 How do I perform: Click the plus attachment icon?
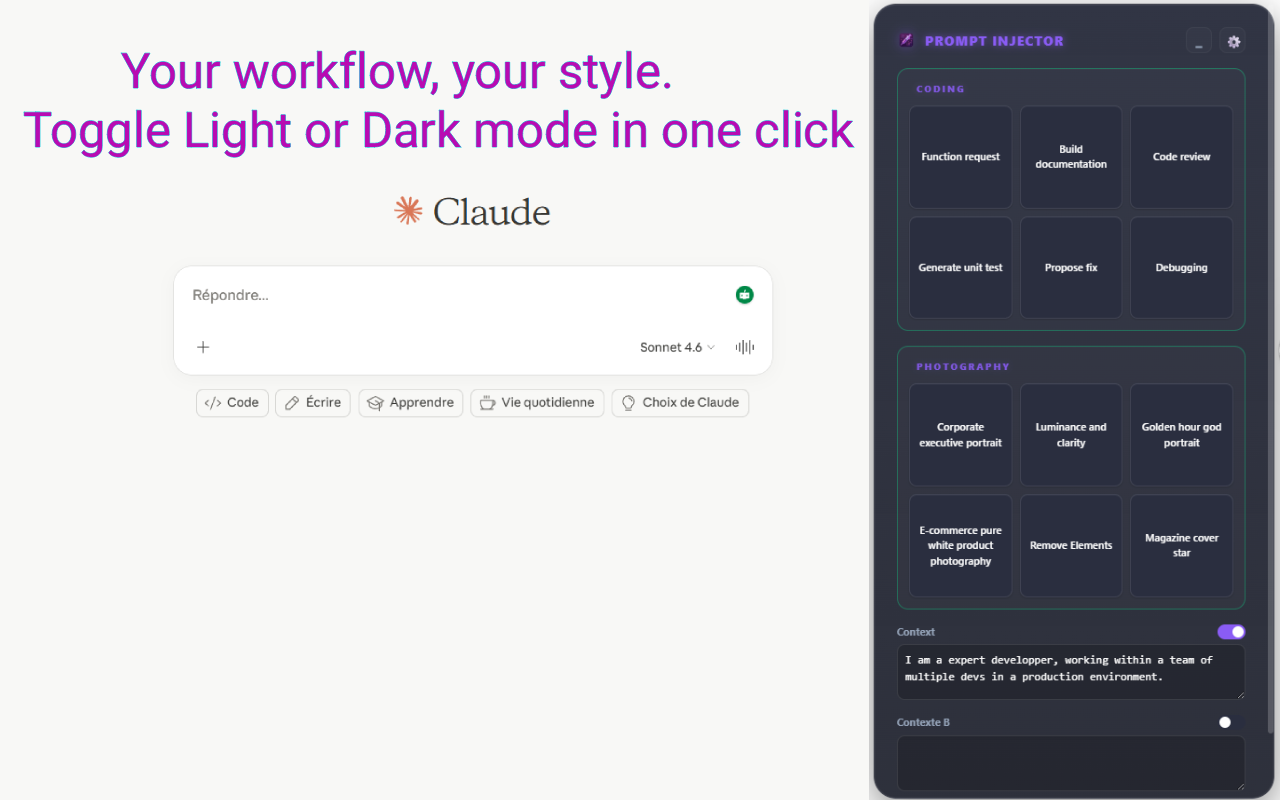(x=203, y=347)
